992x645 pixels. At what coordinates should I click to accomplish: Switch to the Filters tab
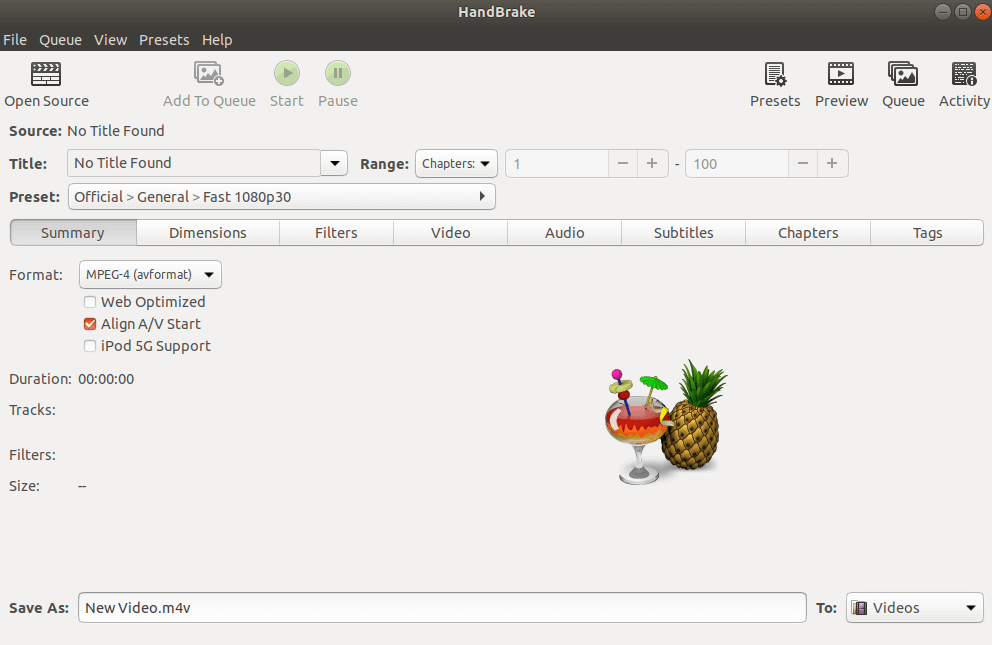[336, 233]
